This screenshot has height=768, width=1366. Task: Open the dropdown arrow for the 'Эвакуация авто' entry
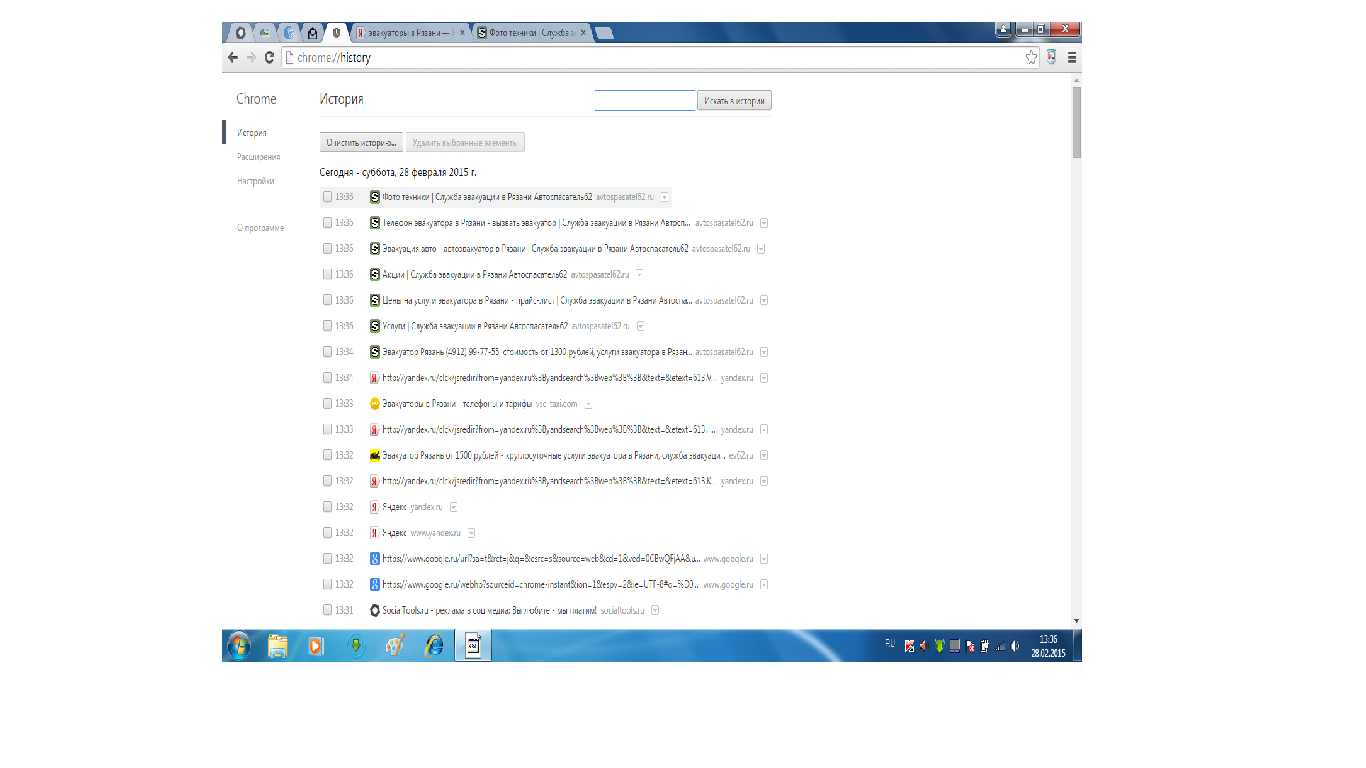761,248
